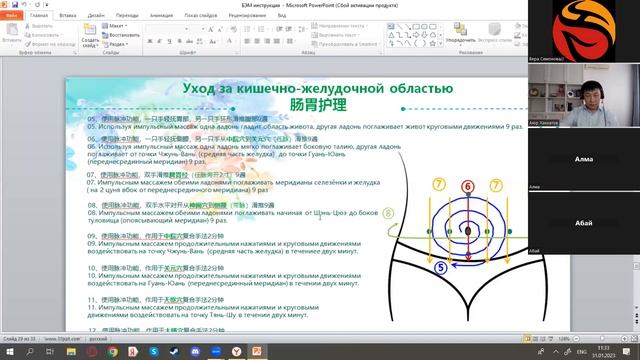
Task: Zoom out using minus button
Action: (576, 339)
